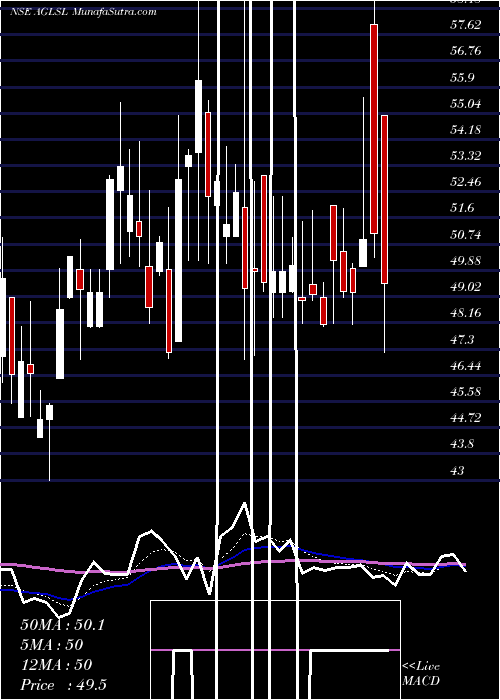
Task: Select the rightmost red candlestick
Action: (x=384, y=199)
